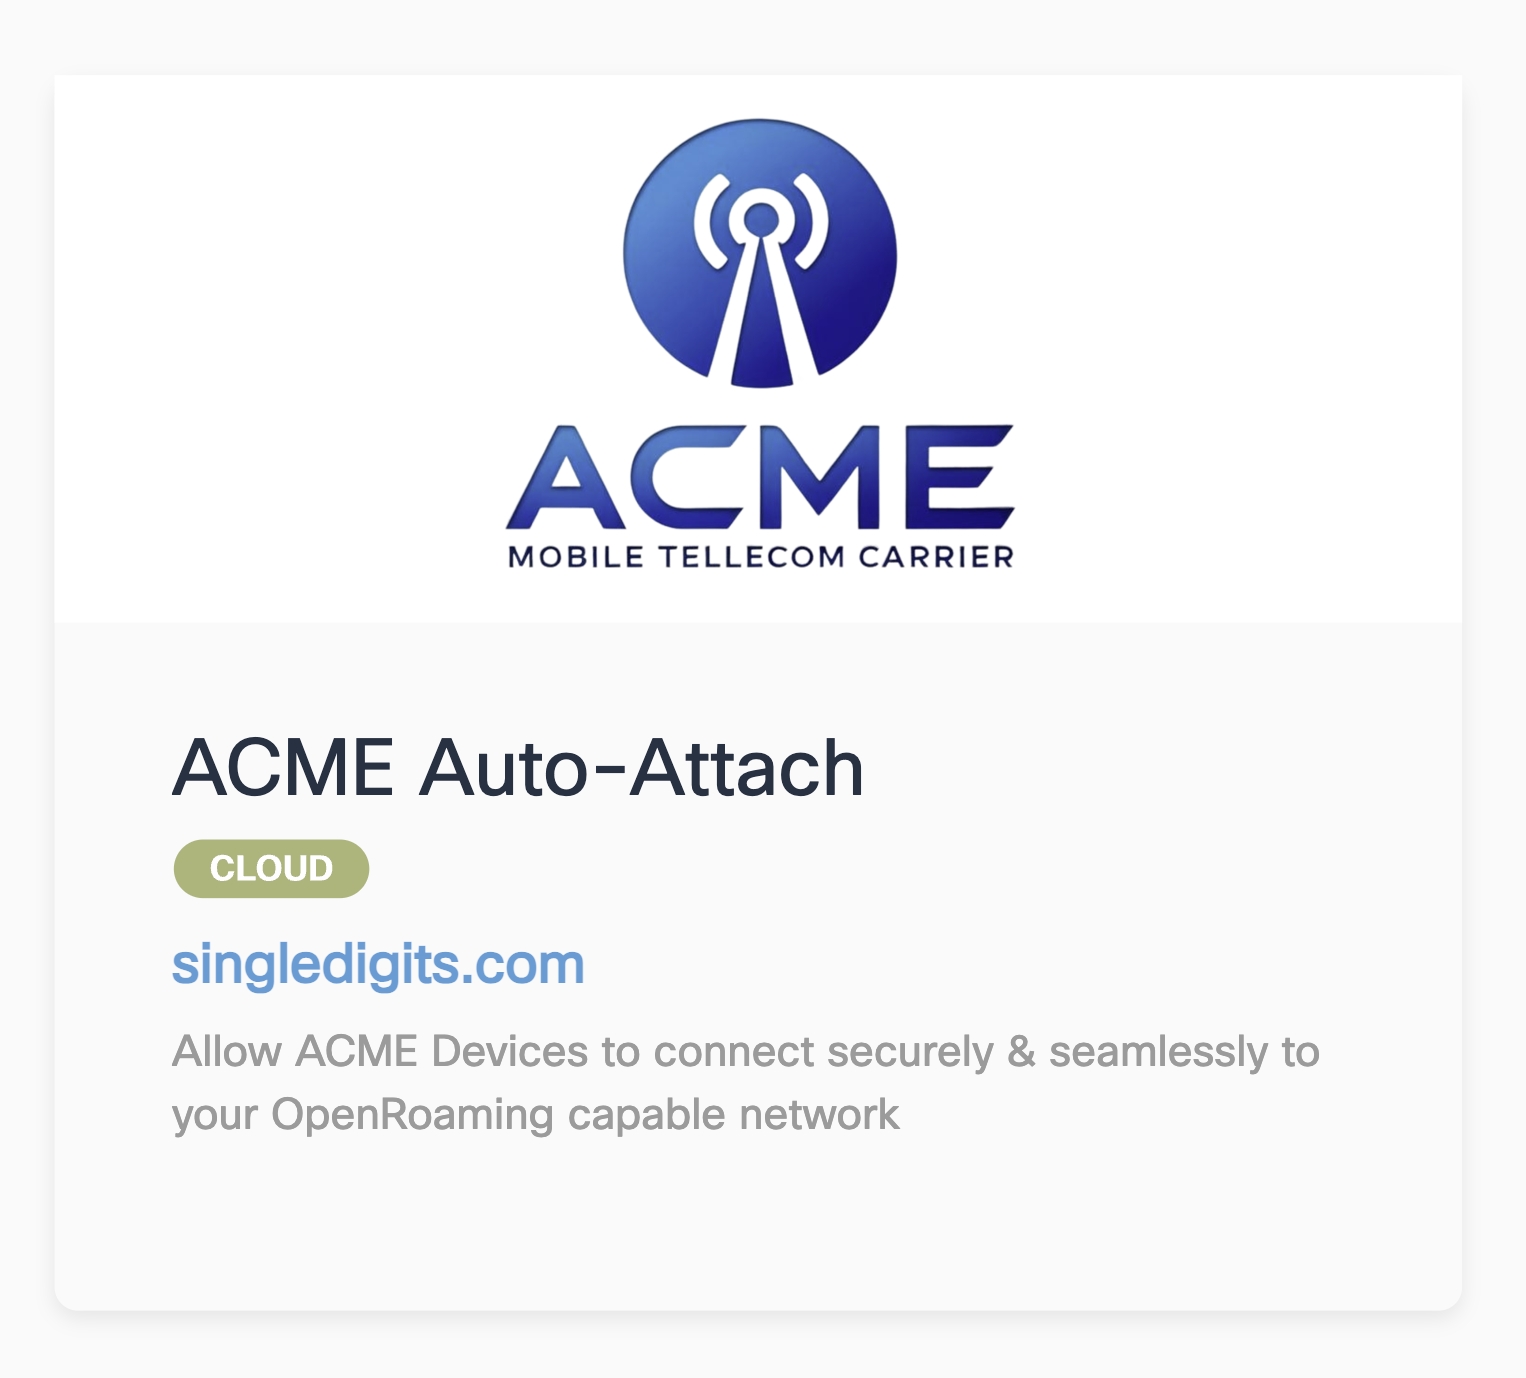
Task: Open the singledigits.com link
Action: (378, 964)
